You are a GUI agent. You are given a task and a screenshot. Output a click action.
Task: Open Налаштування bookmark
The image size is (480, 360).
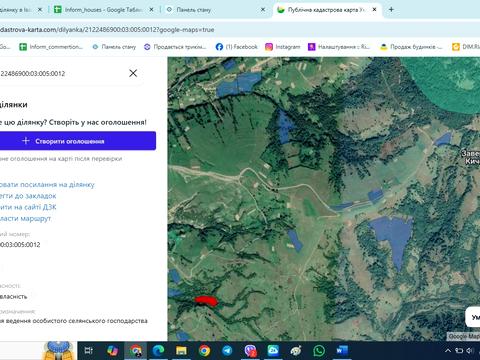(339, 47)
